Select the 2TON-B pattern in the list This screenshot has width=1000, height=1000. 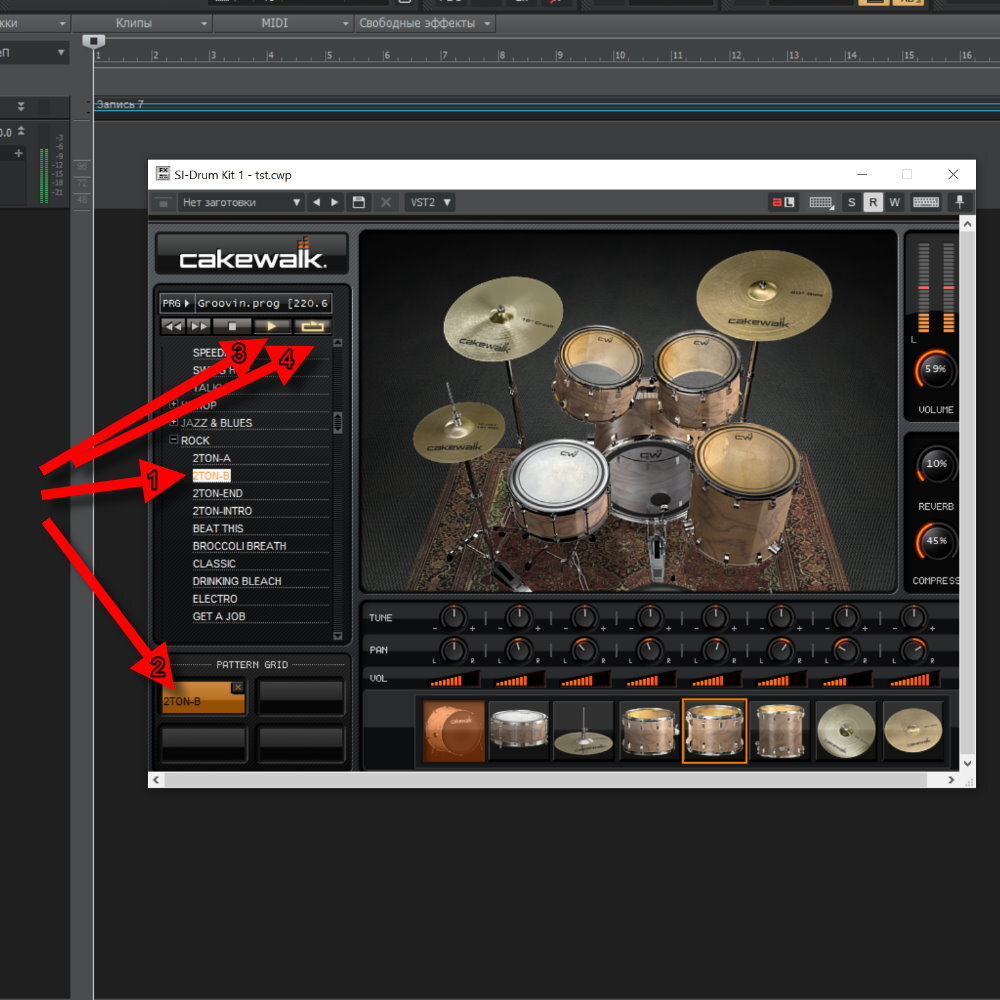coord(211,476)
